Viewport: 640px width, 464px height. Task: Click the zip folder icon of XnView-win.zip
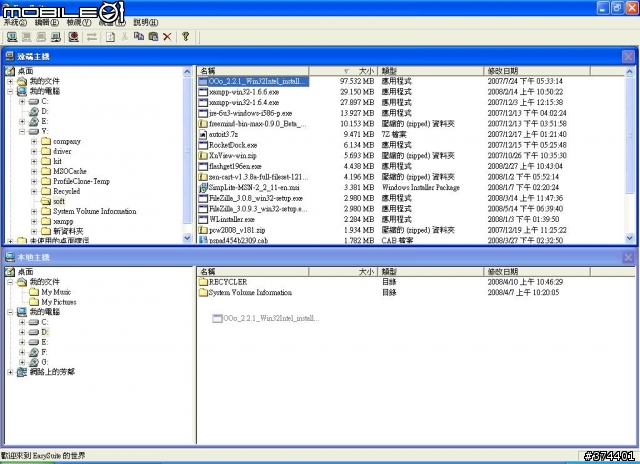[203, 155]
